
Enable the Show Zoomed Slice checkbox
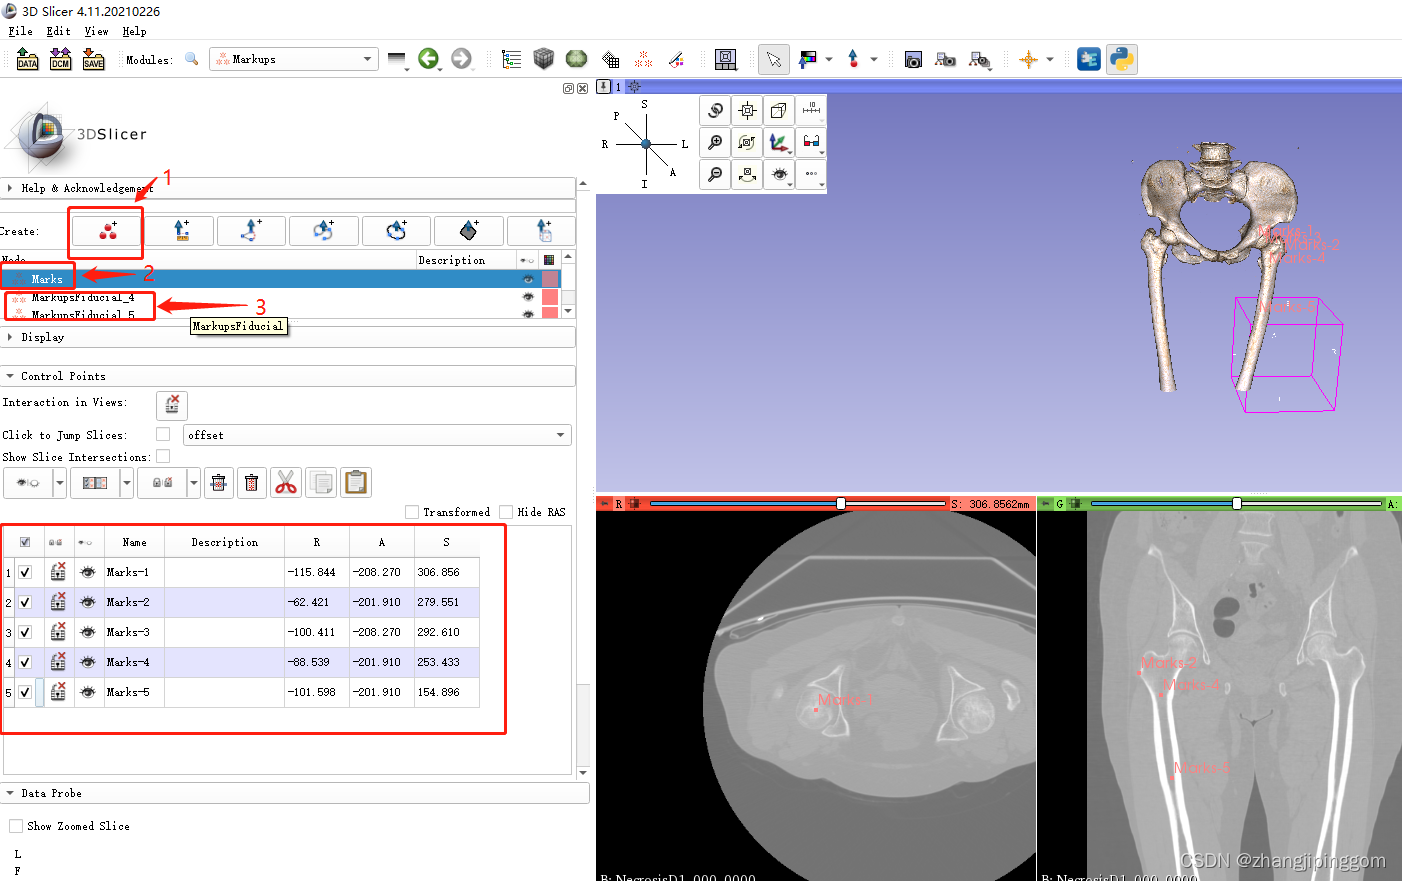pyautogui.click(x=16, y=826)
